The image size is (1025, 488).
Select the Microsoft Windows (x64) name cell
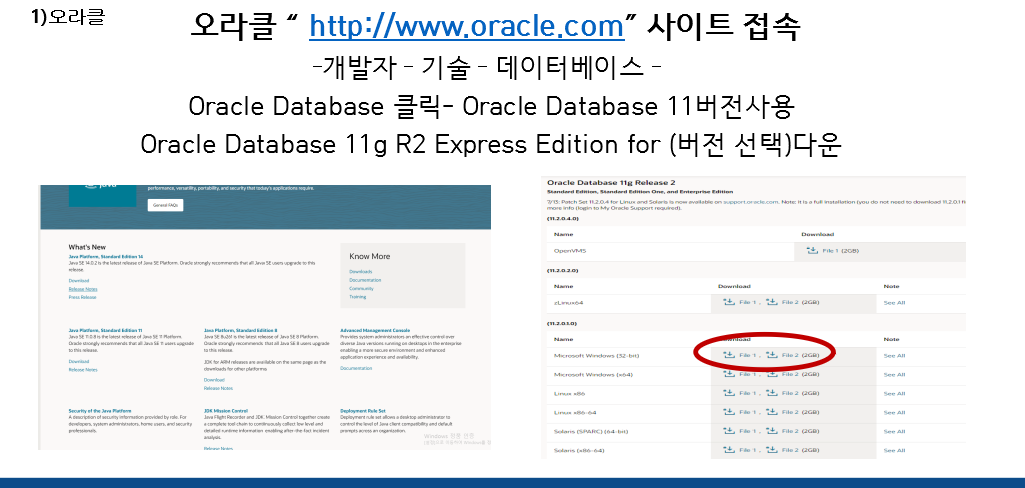tap(629, 374)
